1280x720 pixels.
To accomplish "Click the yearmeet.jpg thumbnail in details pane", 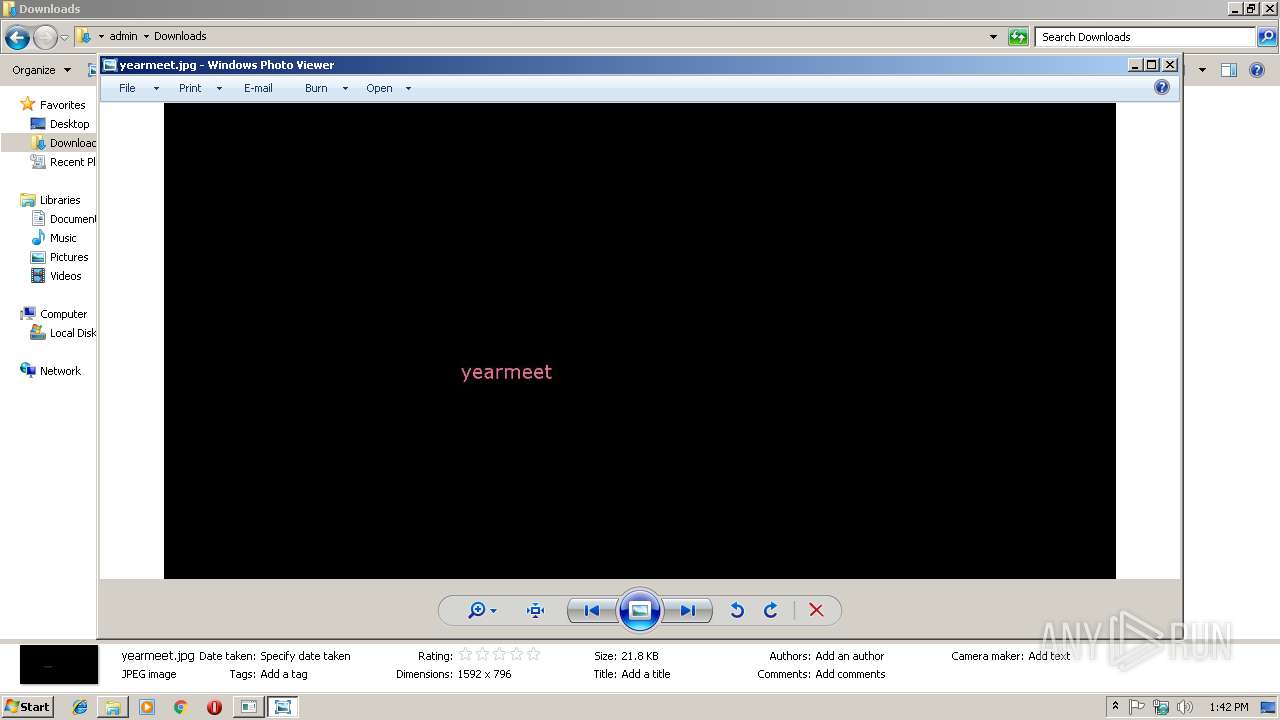I will pos(59,665).
